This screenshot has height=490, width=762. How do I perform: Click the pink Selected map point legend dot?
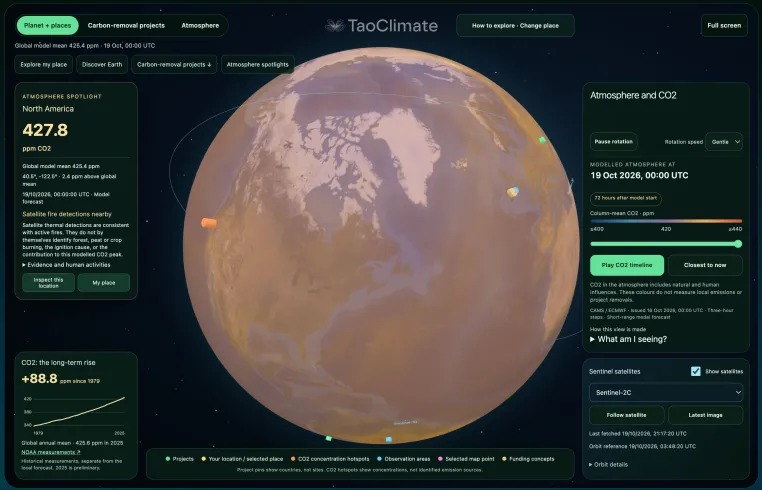[440, 459]
